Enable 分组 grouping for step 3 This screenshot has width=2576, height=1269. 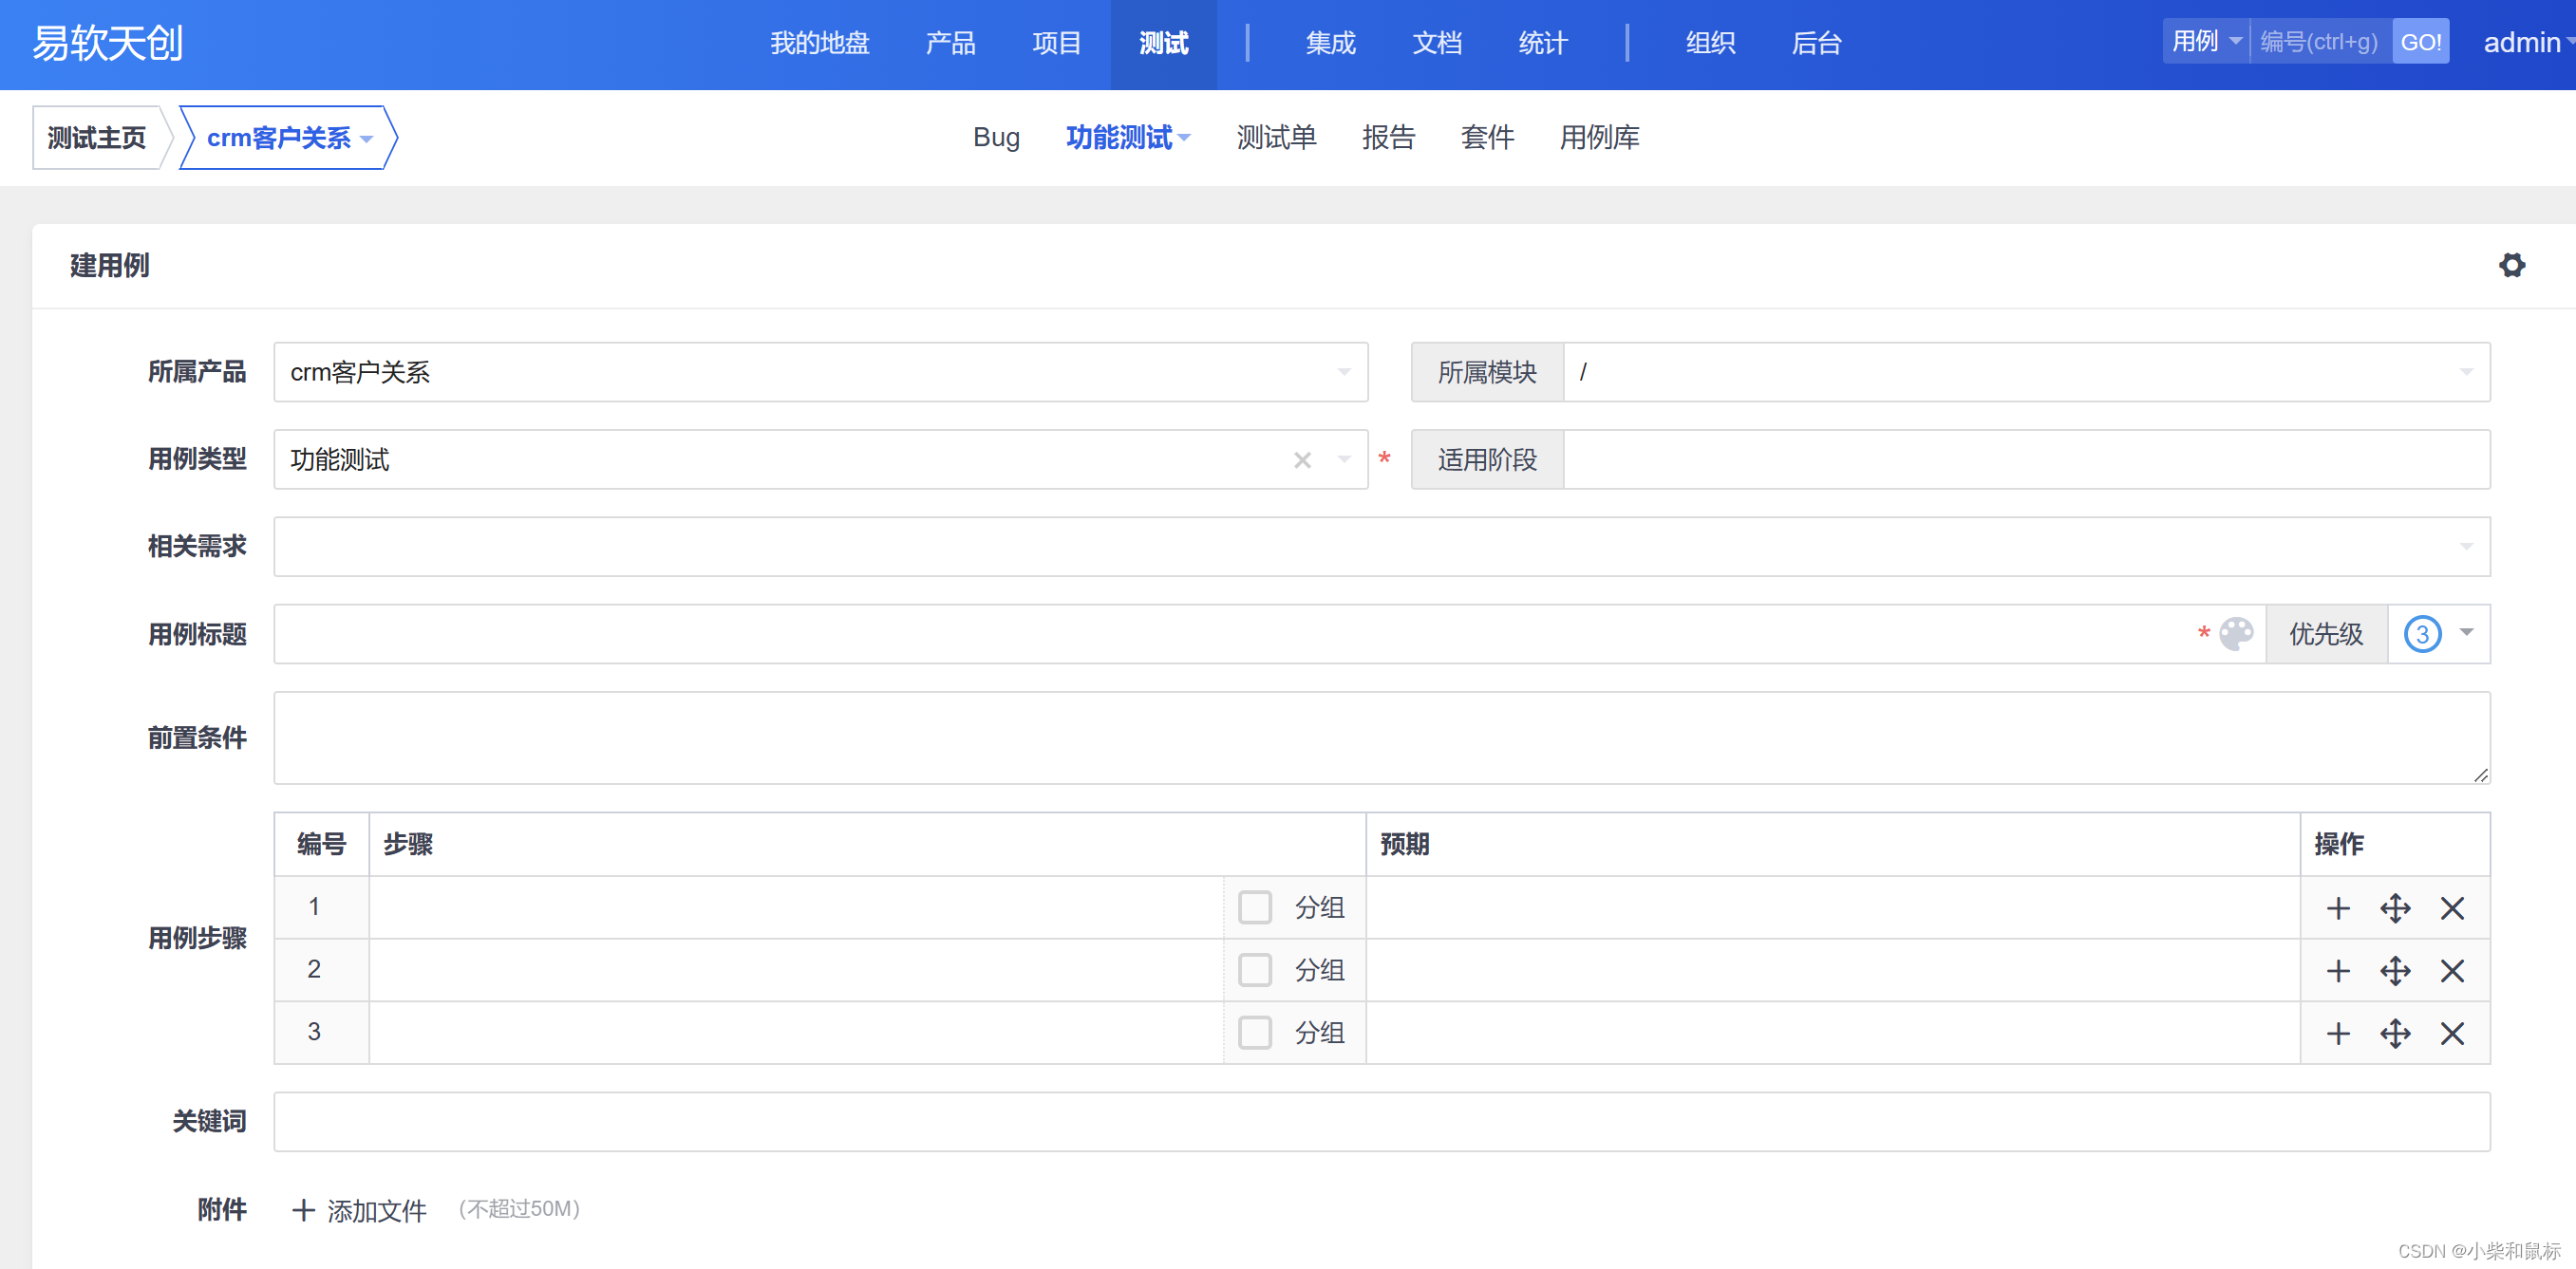click(1254, 1032)
